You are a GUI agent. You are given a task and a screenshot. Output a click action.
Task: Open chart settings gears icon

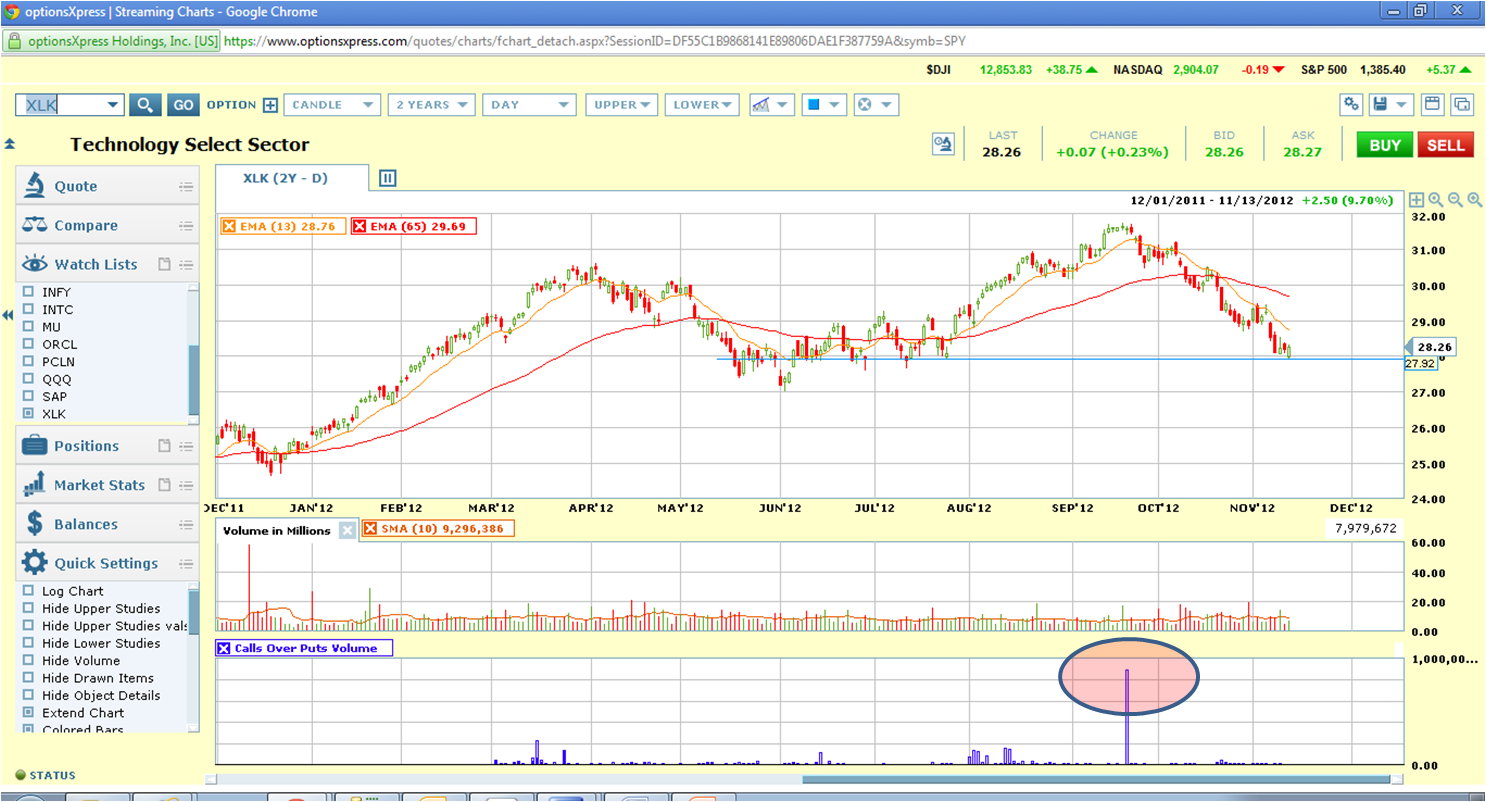tap(1352, 104)
